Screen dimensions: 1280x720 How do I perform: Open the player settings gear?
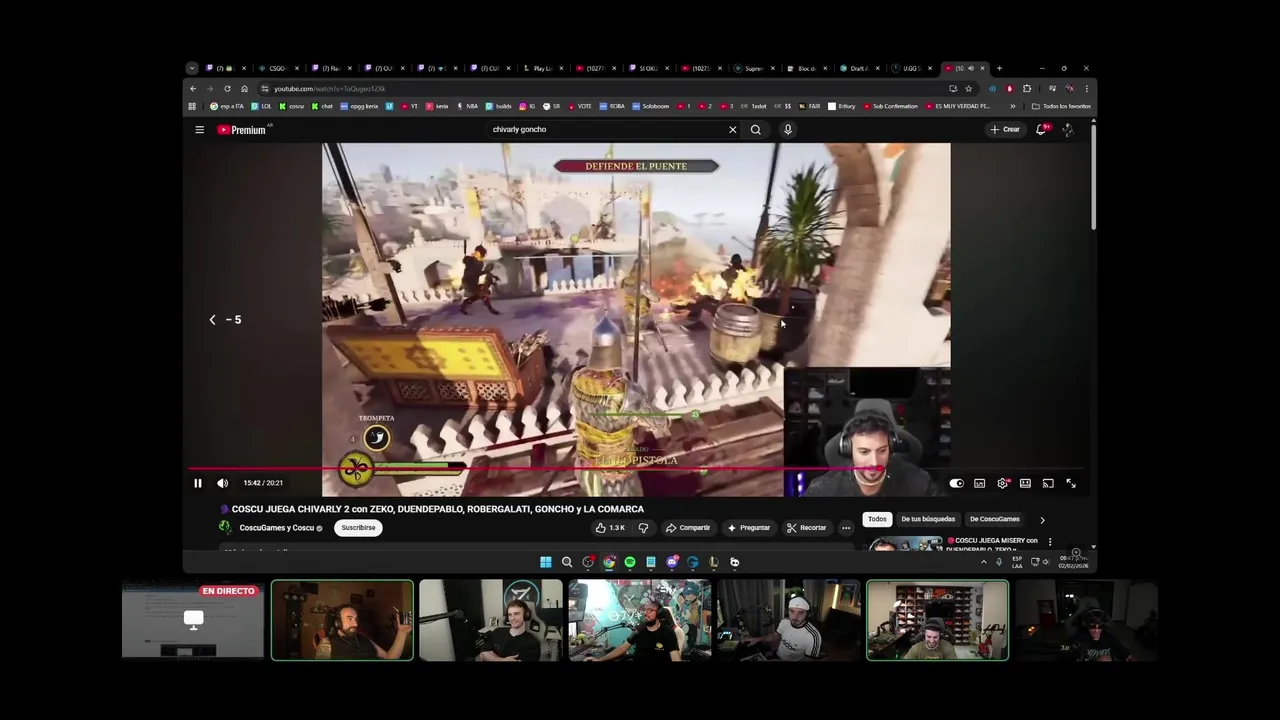[1002, 483]
